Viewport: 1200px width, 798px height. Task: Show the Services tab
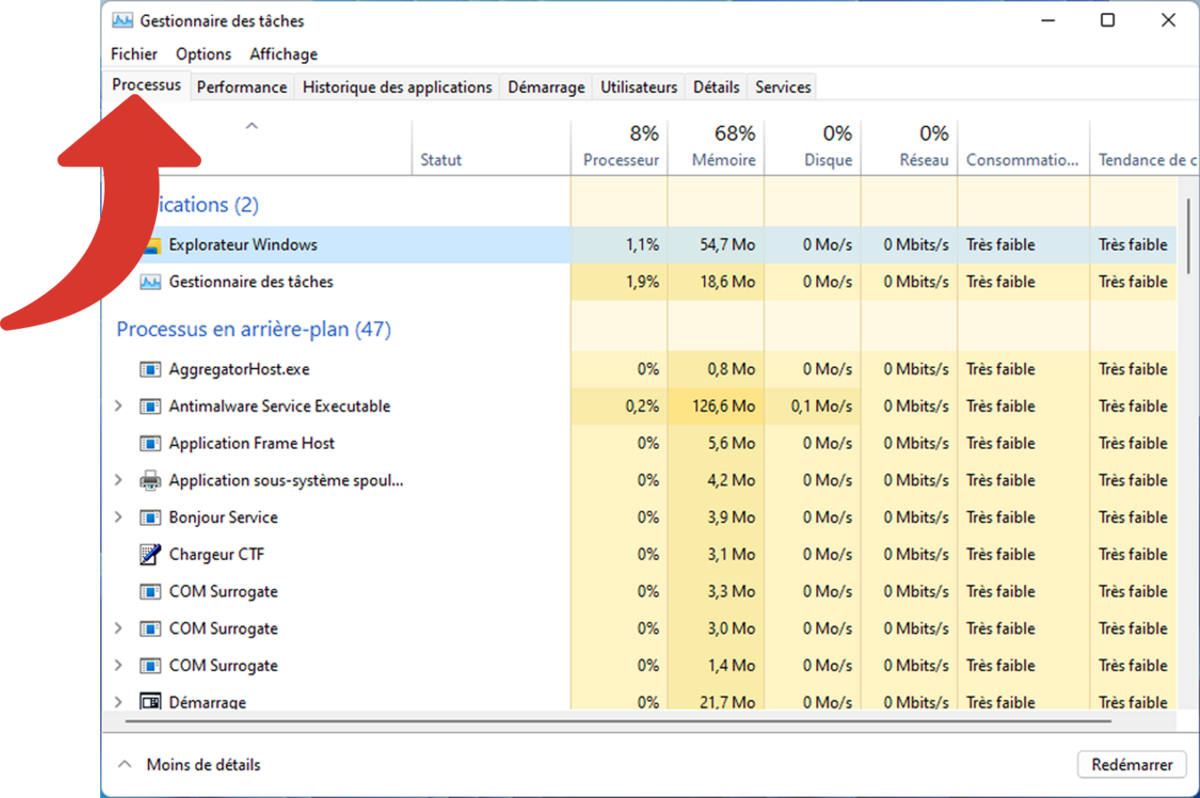tap(783, 87)
